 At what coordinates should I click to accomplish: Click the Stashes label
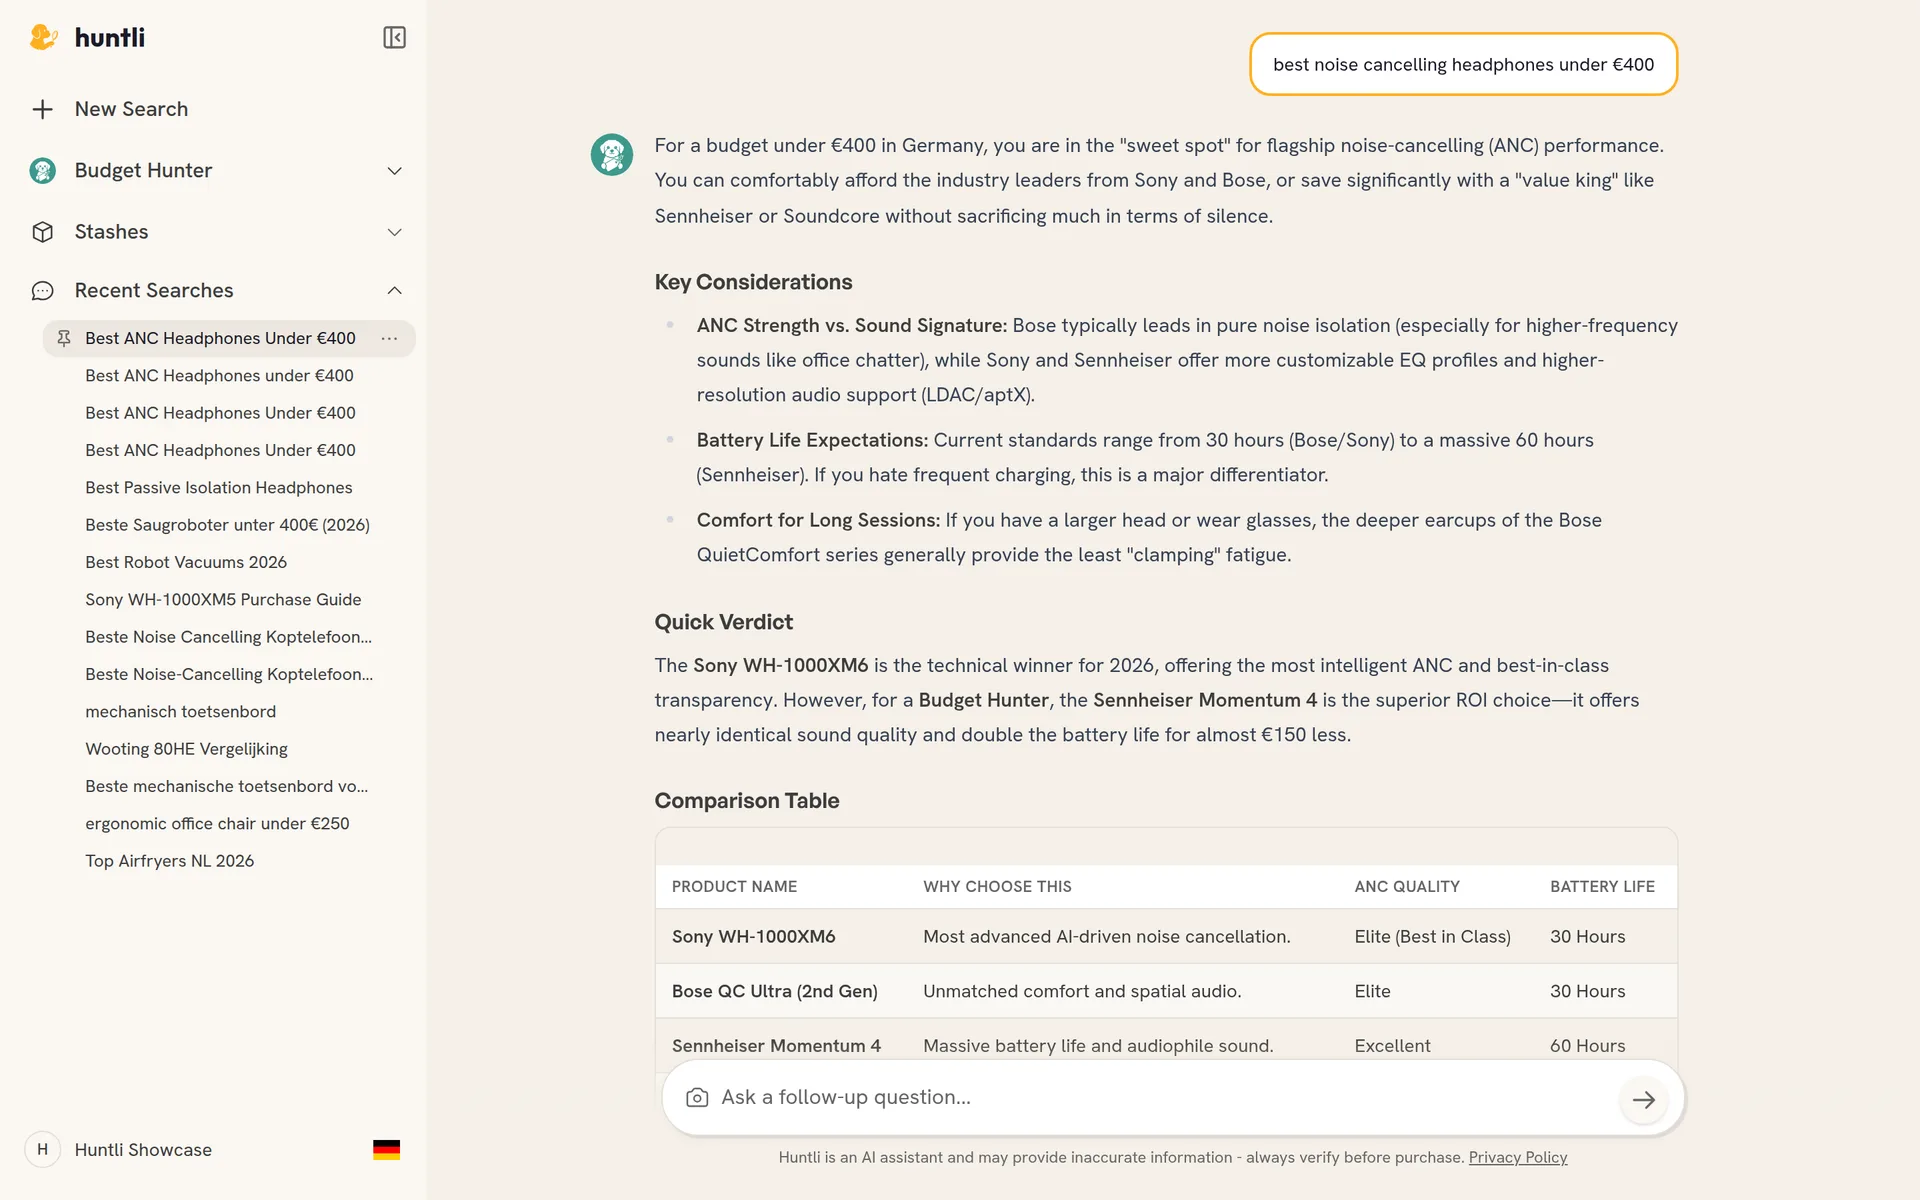pyautogui.click(x=111, y=232)
